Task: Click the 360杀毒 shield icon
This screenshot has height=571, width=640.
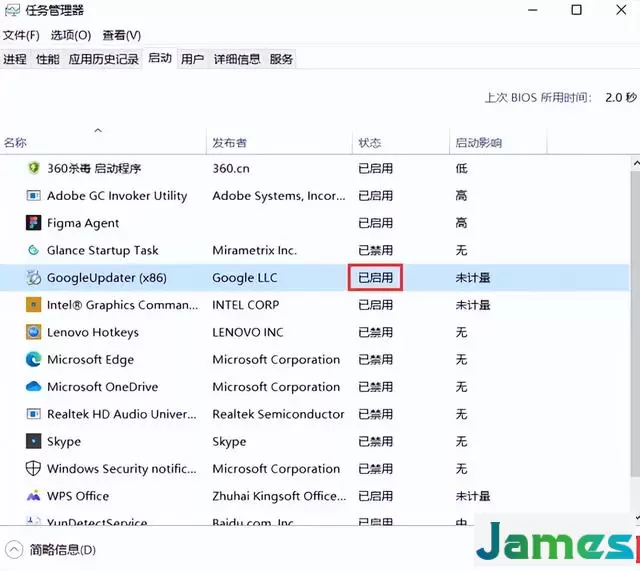Action: point(33,168)
